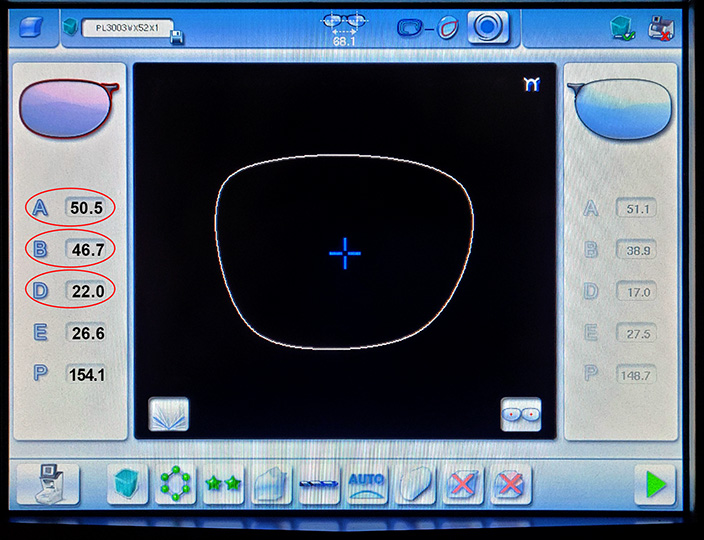The height and width of the screenshot is (540, 704).
Task: Select the concentric circle centering mode button
Action: pos(488,28)
